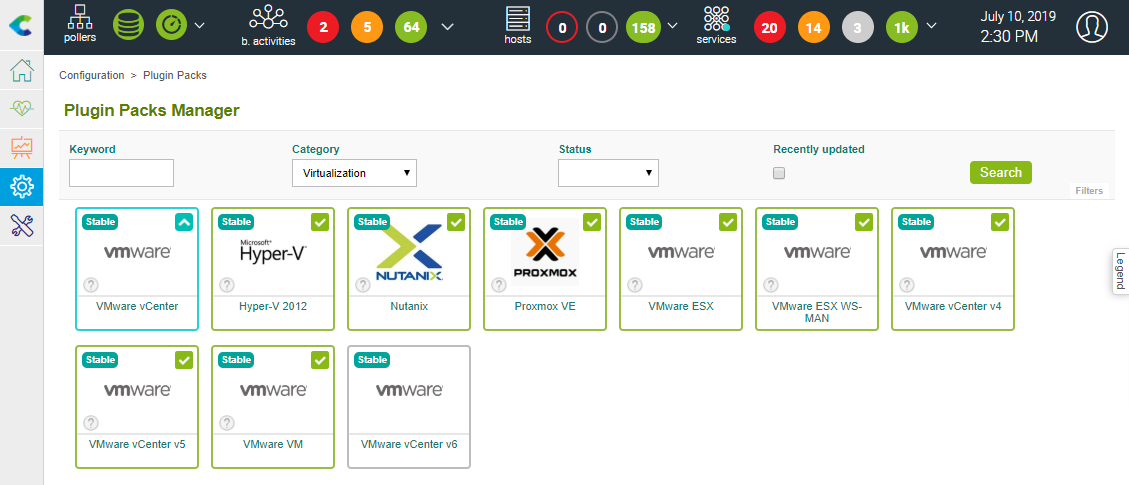Click help icon on Hyper-V 2012 card
This screenshot has height=485, width=1129.
227,284
